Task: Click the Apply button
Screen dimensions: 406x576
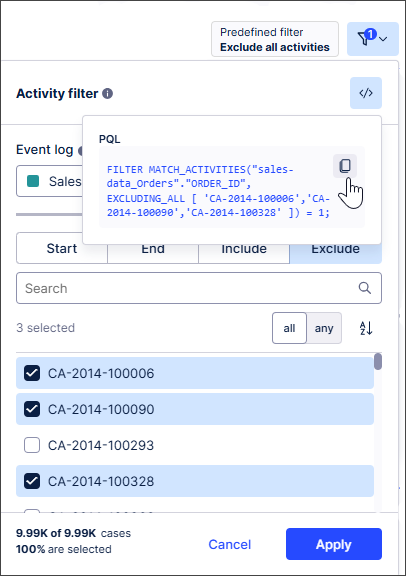Action: [x=334, y=544]
